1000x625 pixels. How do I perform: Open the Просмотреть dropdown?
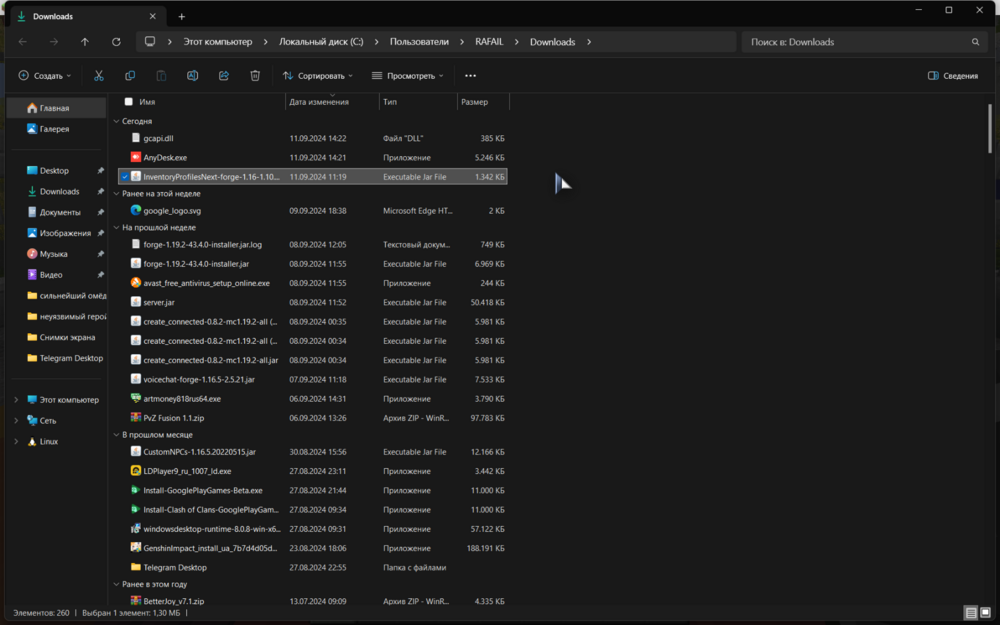(407, 75)
